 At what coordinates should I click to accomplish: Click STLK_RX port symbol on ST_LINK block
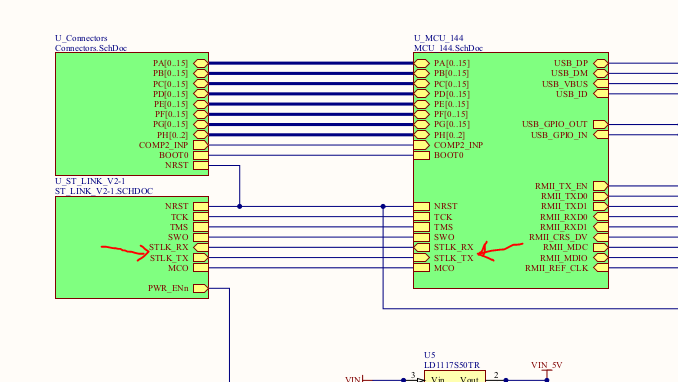click(201, 247)
